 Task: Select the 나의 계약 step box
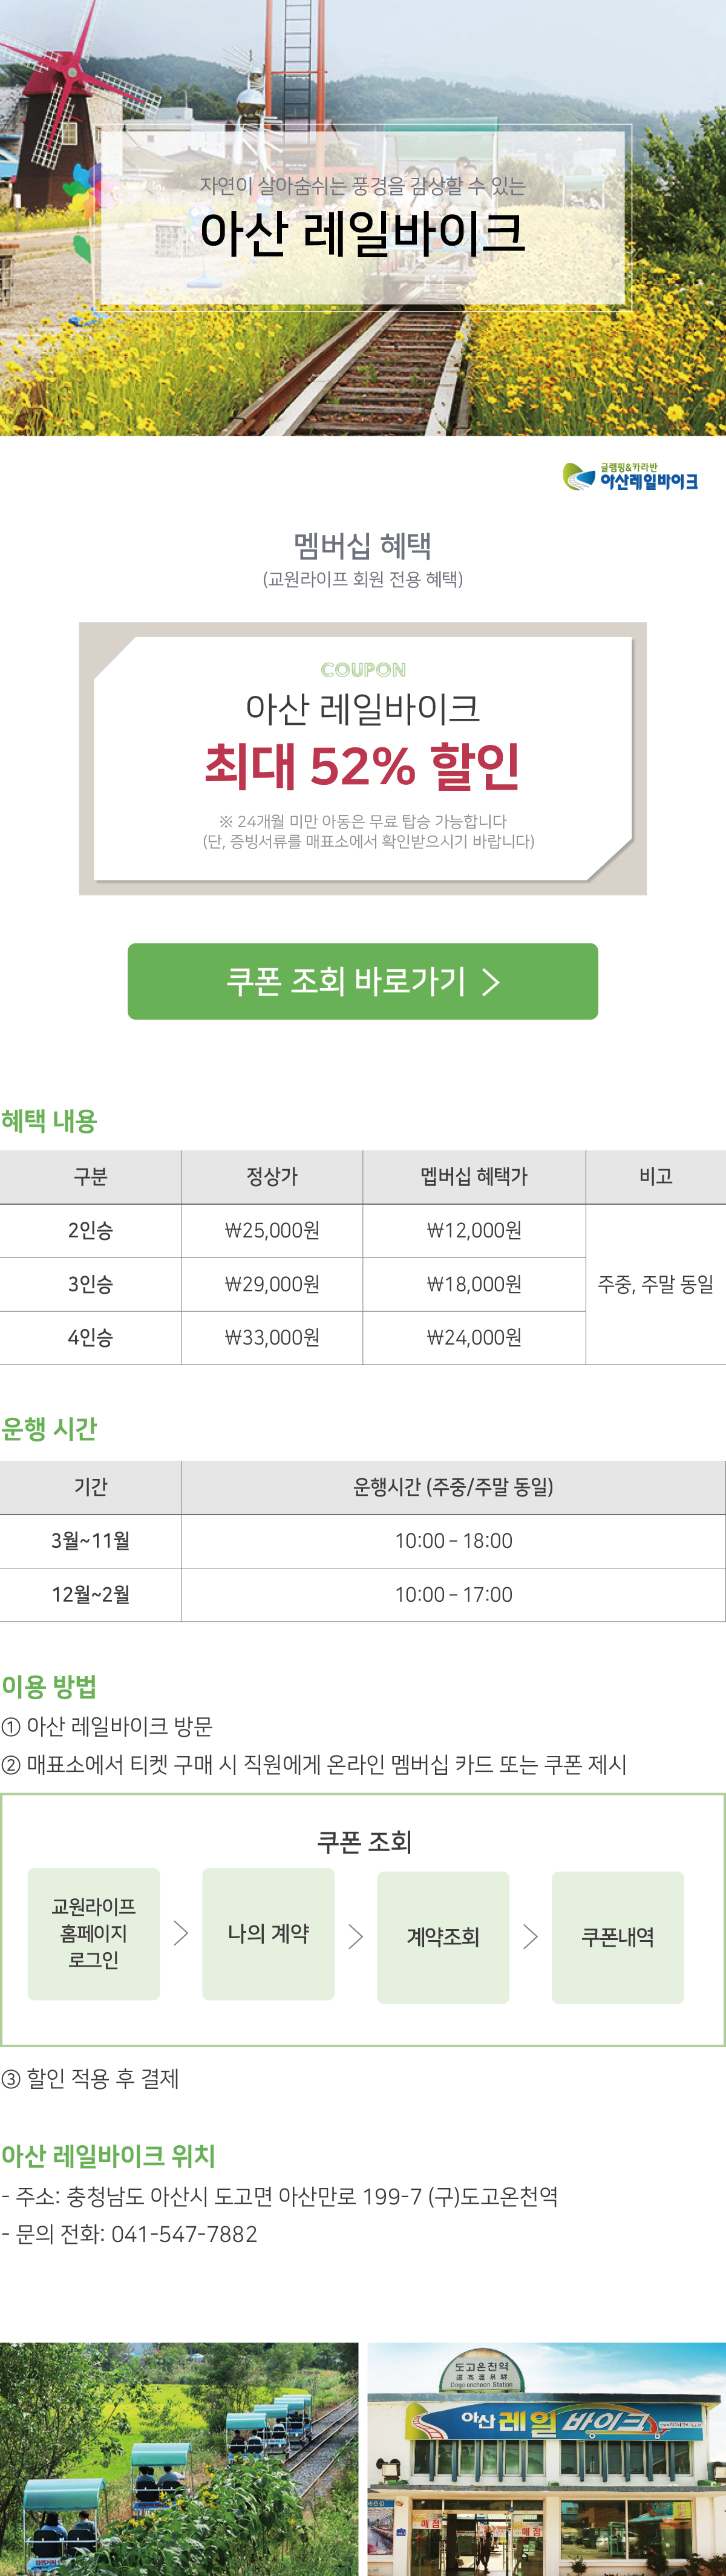268,1933
